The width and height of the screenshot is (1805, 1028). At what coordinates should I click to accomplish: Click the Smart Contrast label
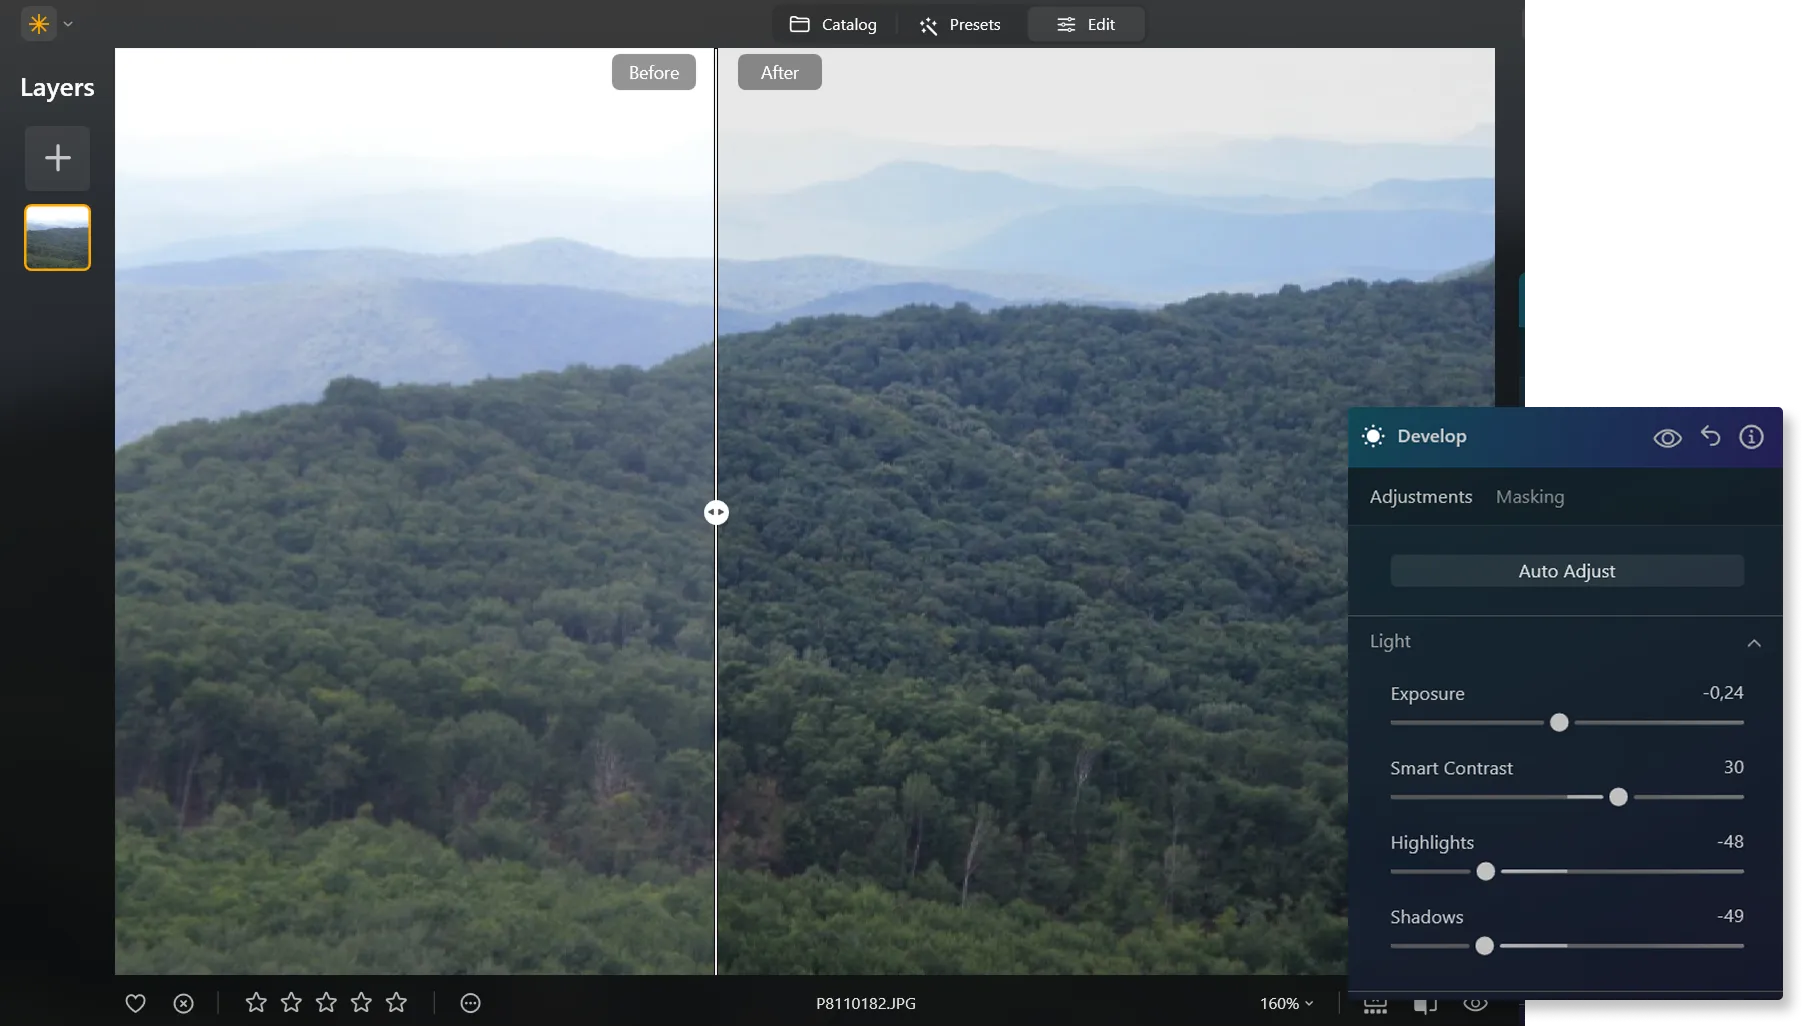[1451, 768]
